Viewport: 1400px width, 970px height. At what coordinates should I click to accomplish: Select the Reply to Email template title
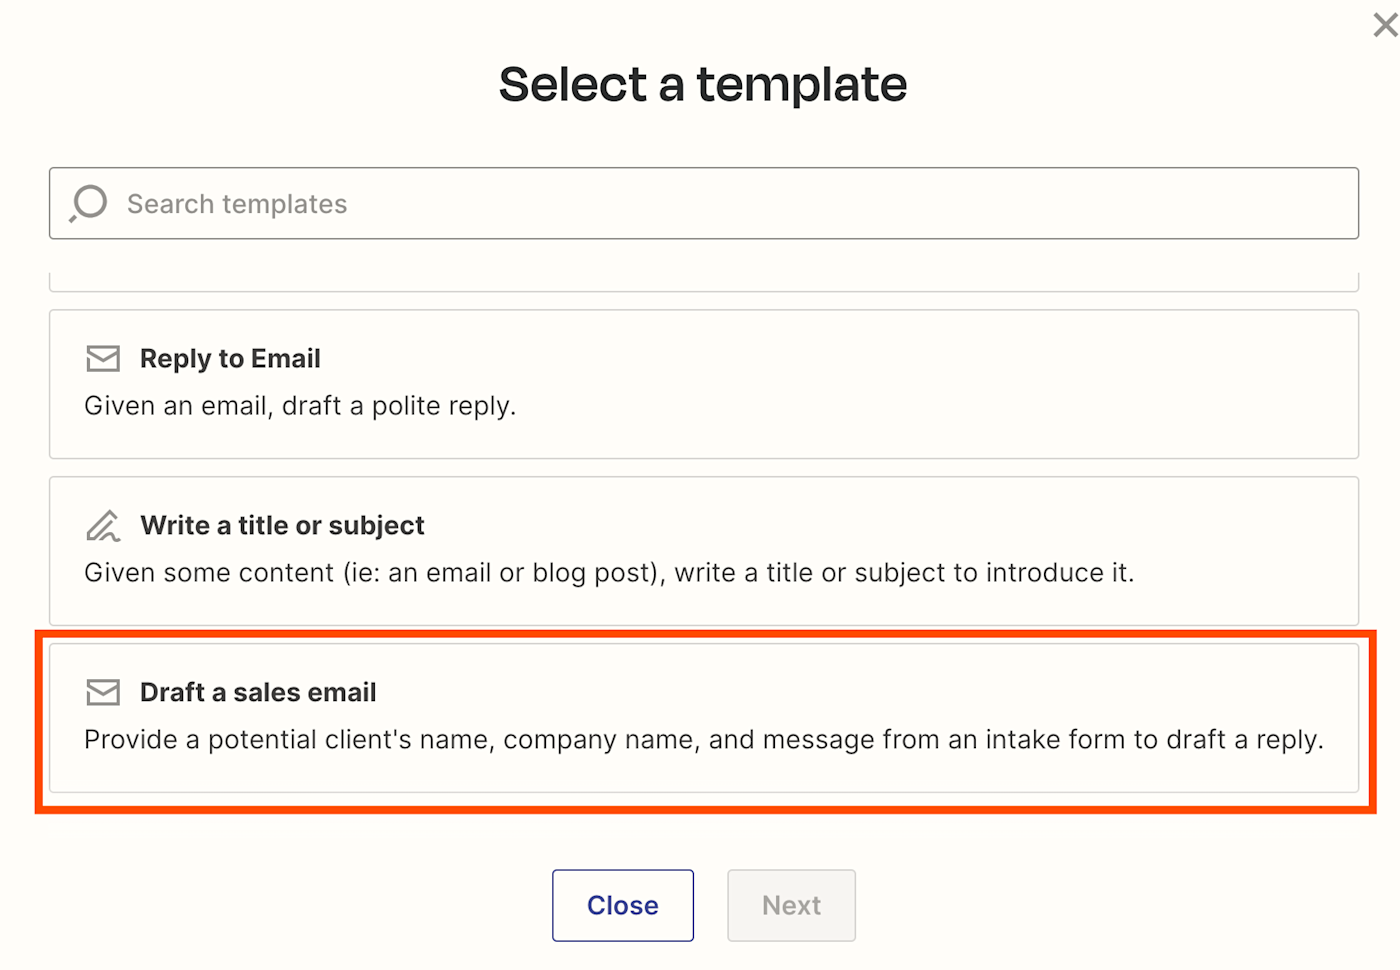230,359
